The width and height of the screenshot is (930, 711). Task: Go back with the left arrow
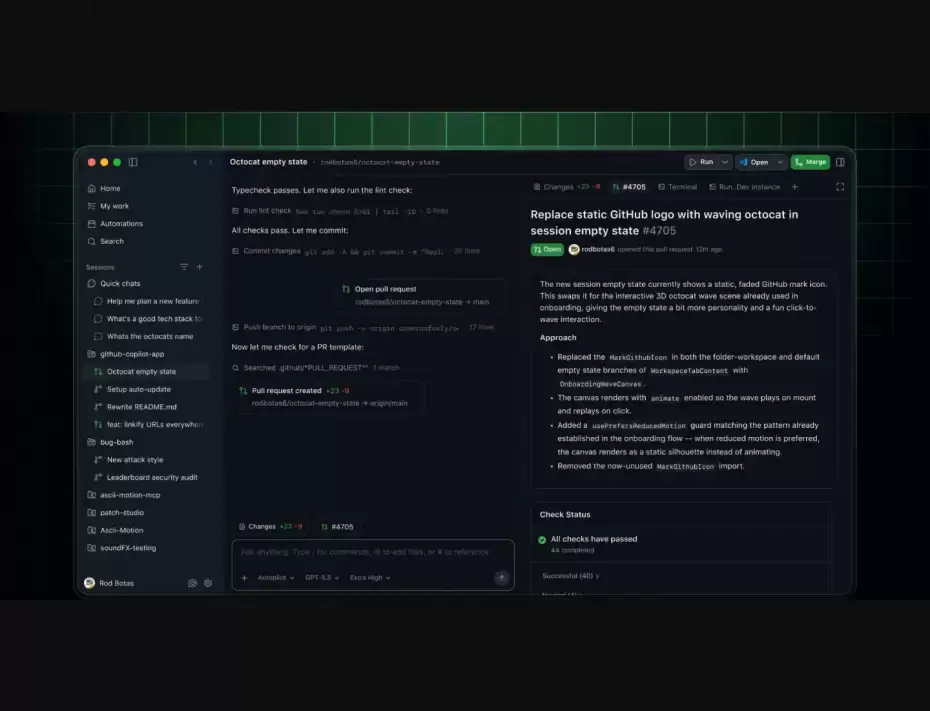coord(195,162)
